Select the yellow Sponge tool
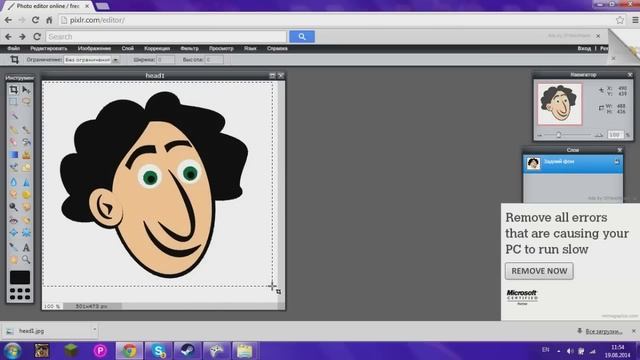 (x=26, y=194)
